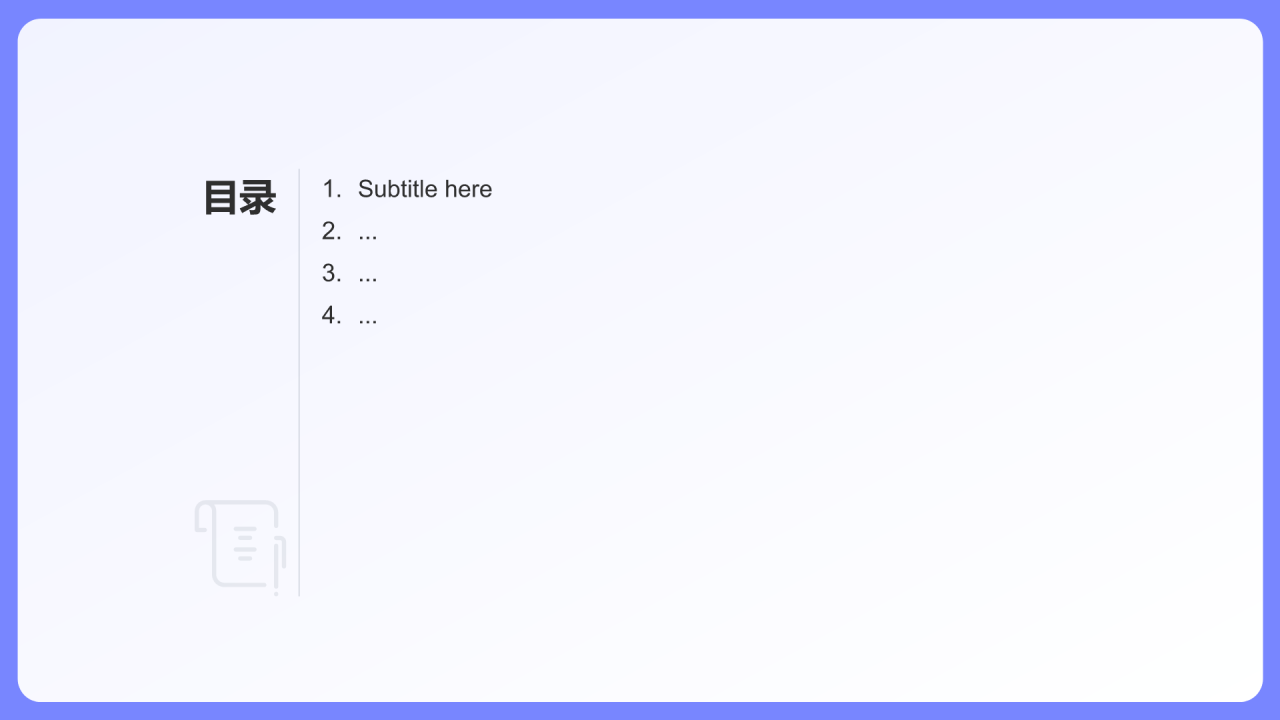This screenshot has width=1280, height=720.
Task: Click the list number '4.'
Action: (x=332, y=315)
